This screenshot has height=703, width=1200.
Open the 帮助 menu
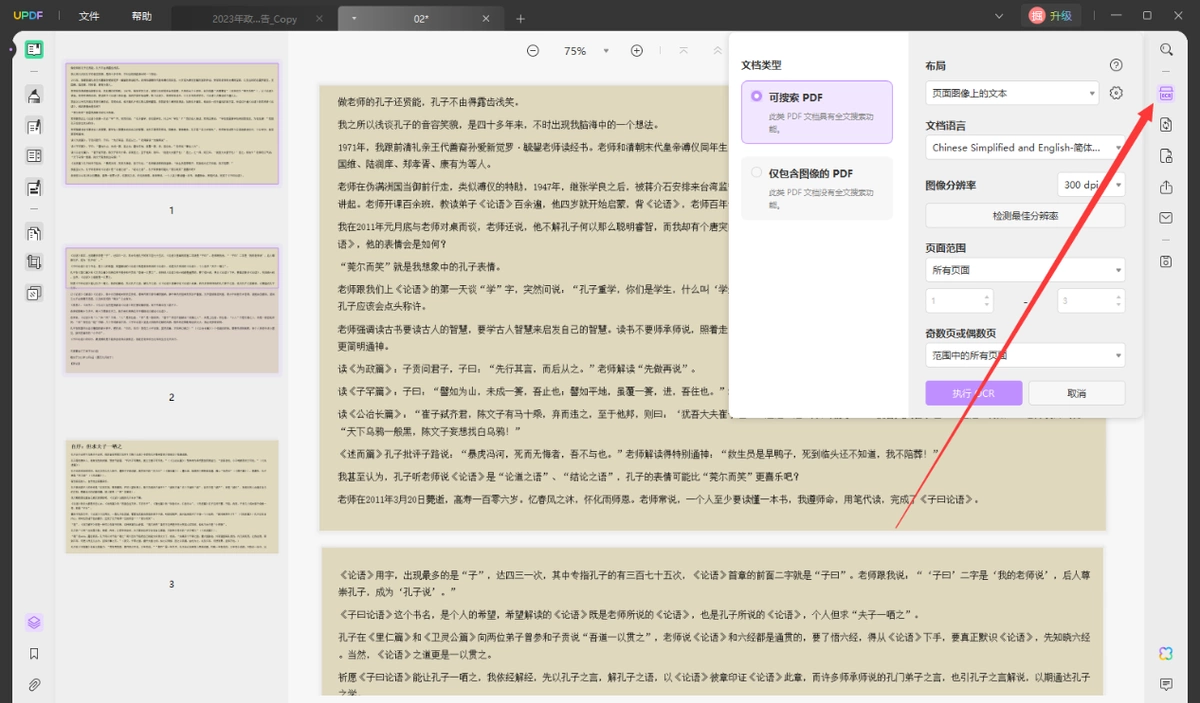142,17
